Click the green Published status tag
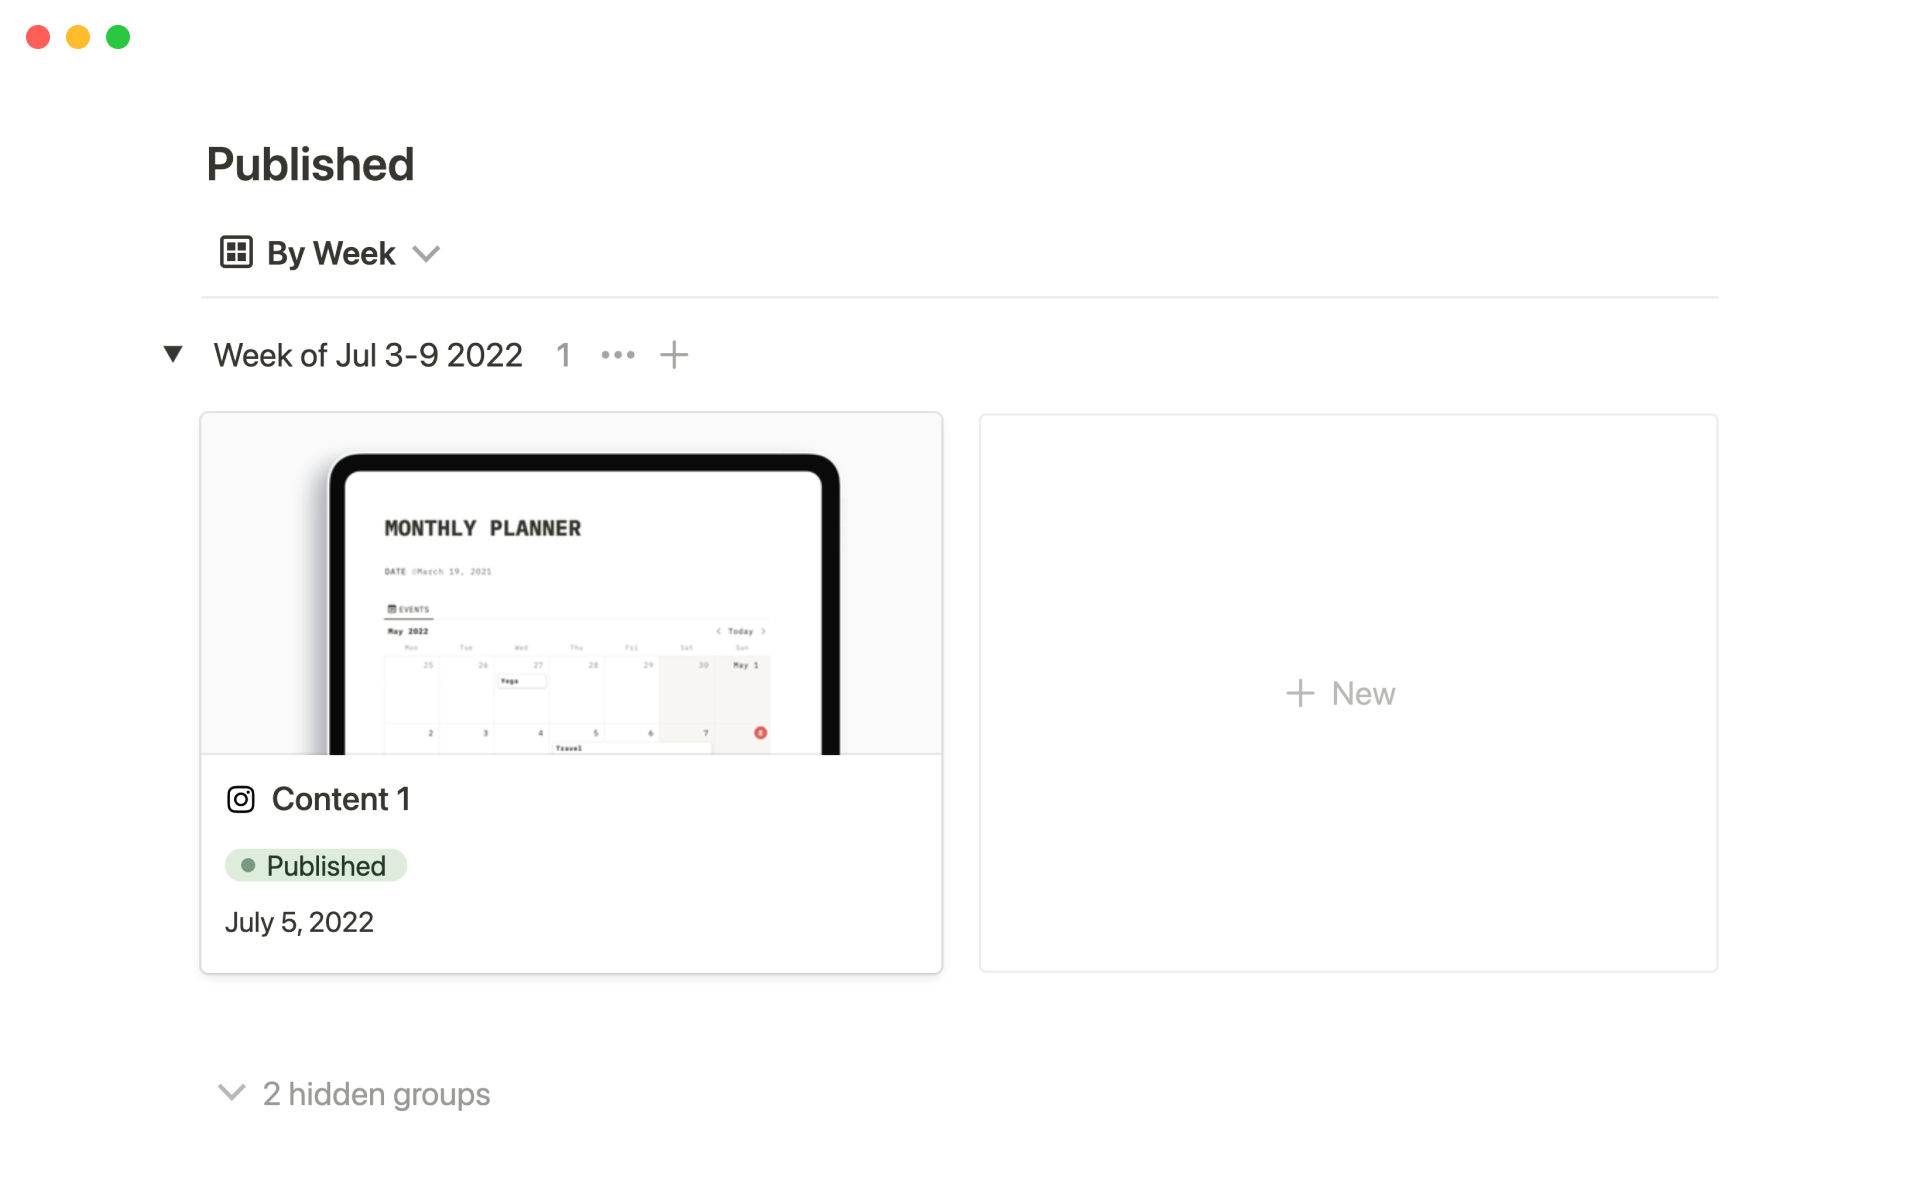This screenshot has width=1920, height=1200. click(316, 866)
